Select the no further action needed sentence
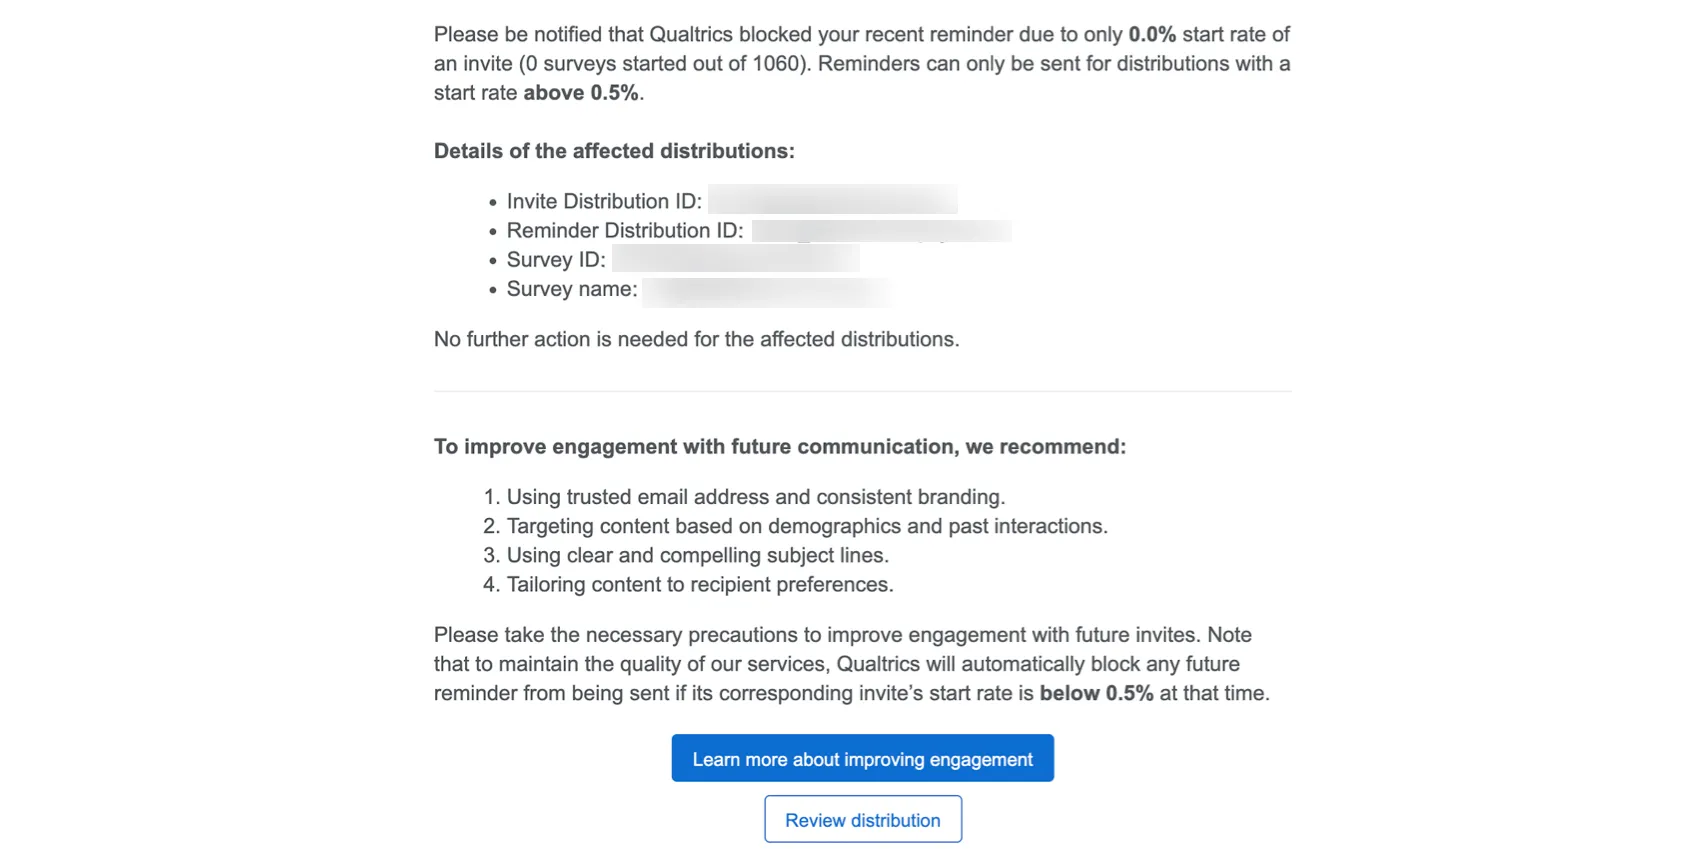The image size is (1700, 850). point(695,338)
